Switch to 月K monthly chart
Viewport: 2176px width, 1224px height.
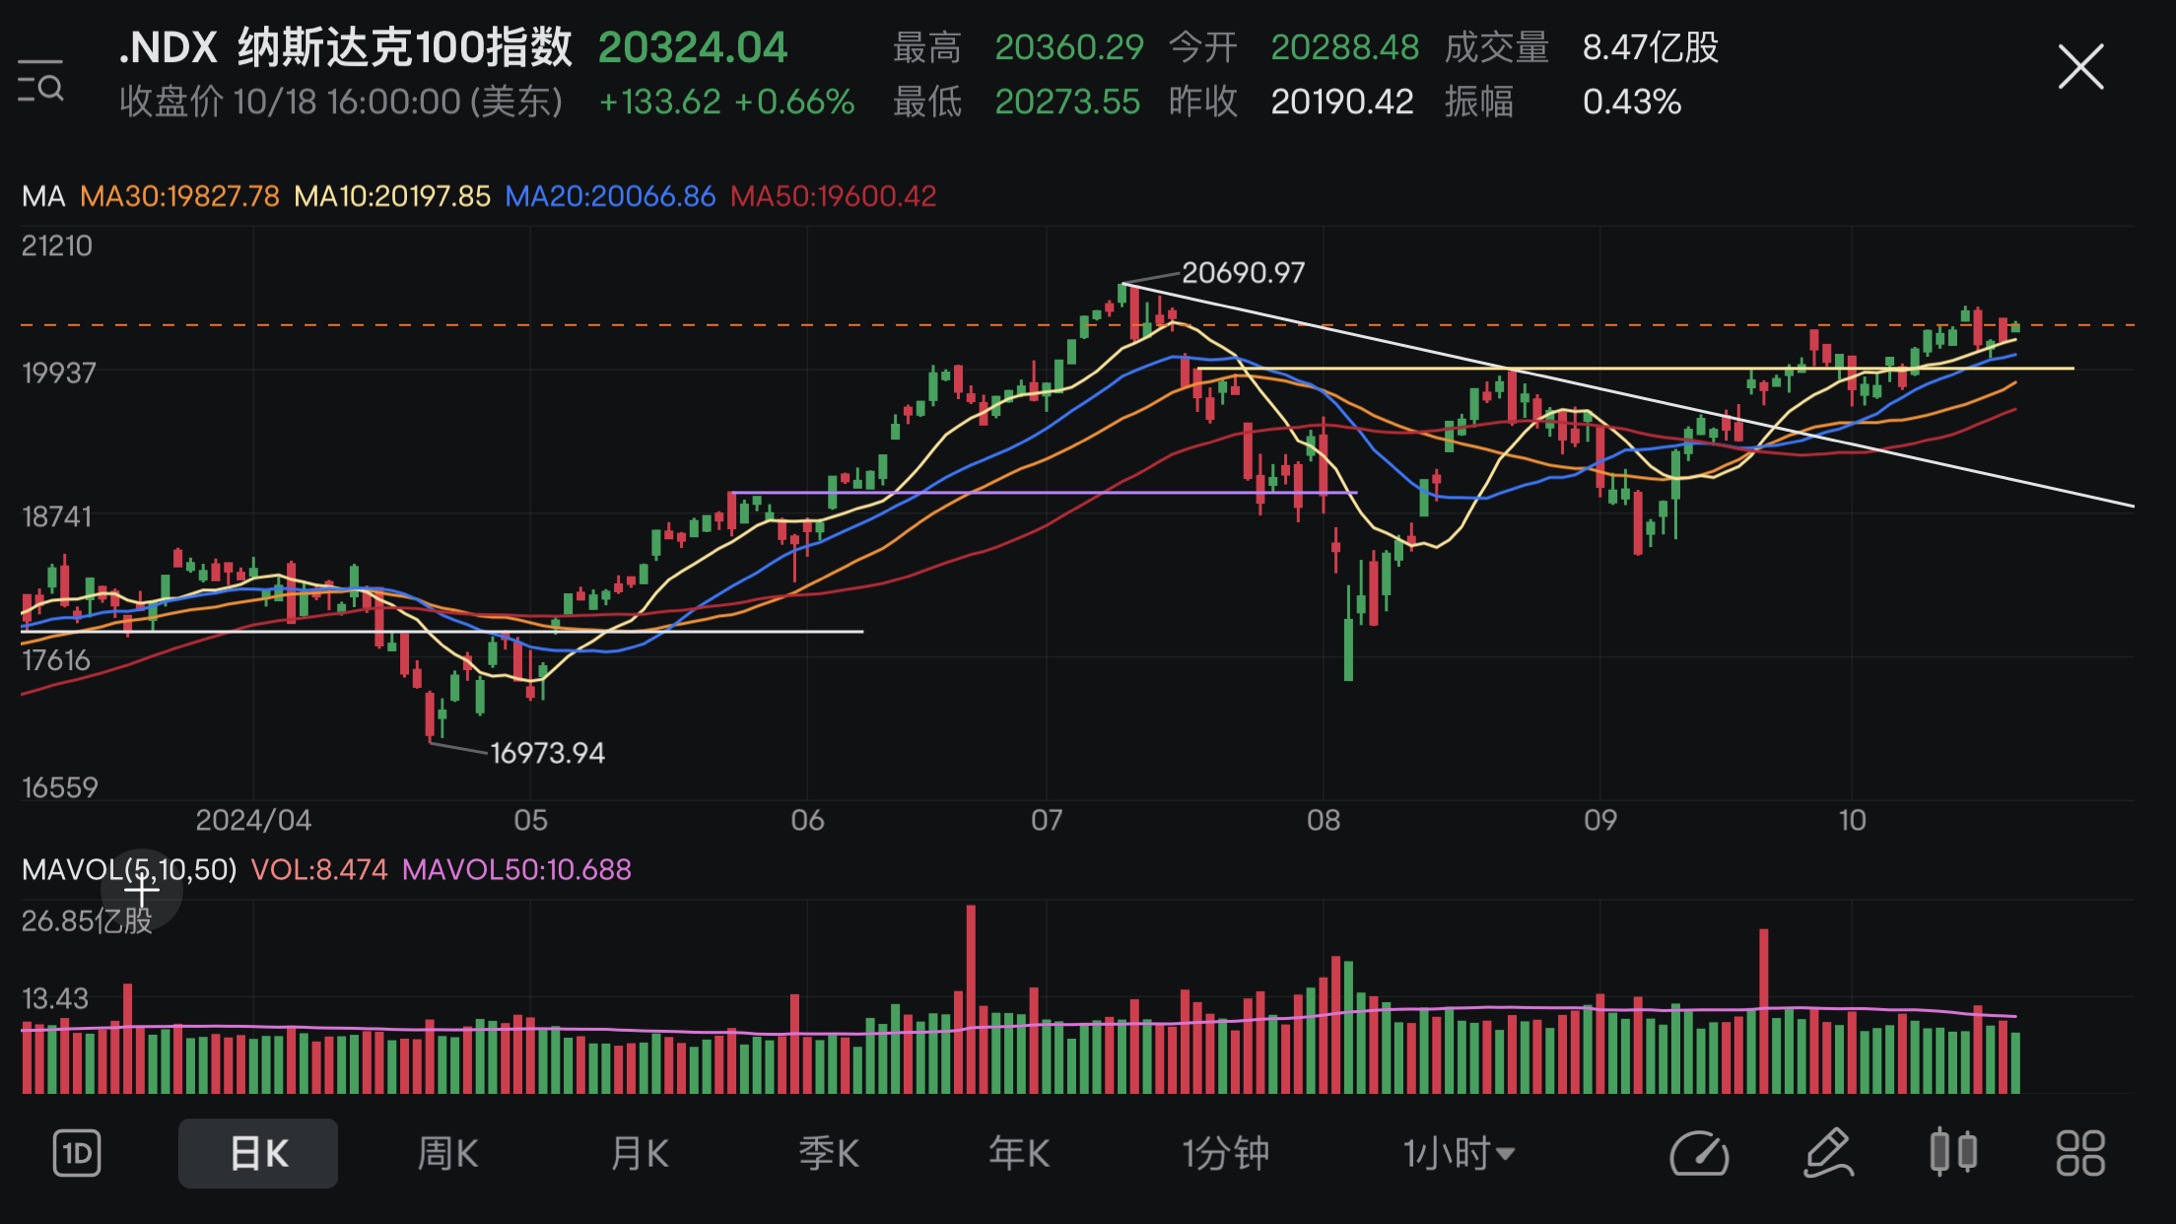[639, 1154]
